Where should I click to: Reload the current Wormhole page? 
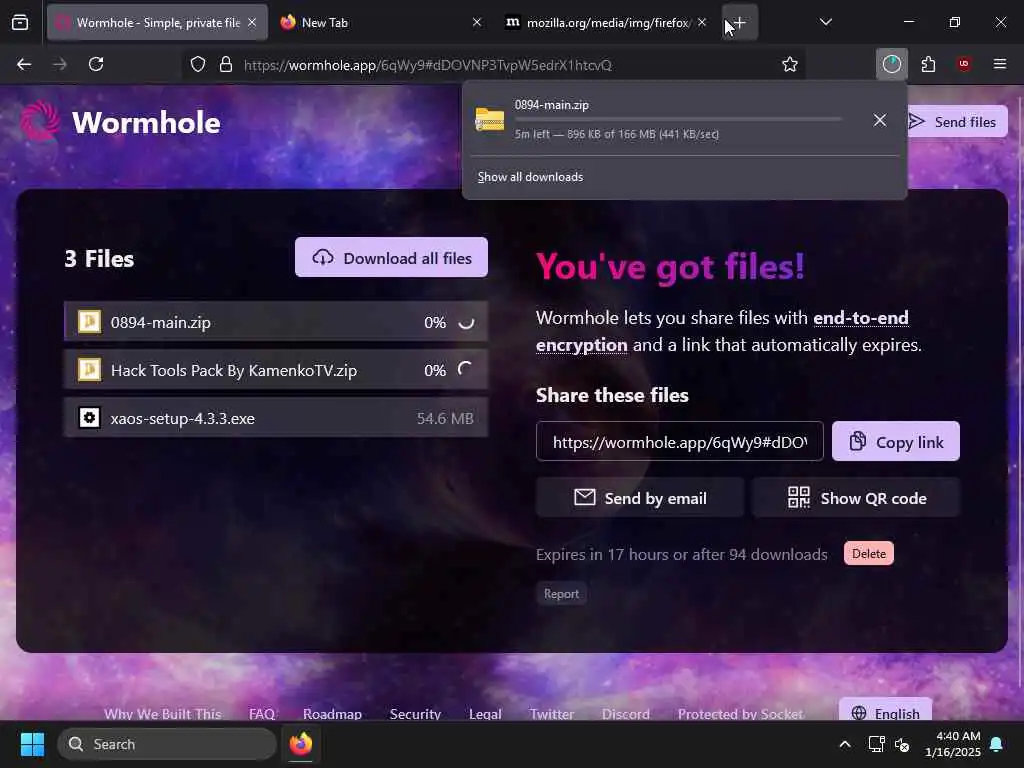coord(96,64)
